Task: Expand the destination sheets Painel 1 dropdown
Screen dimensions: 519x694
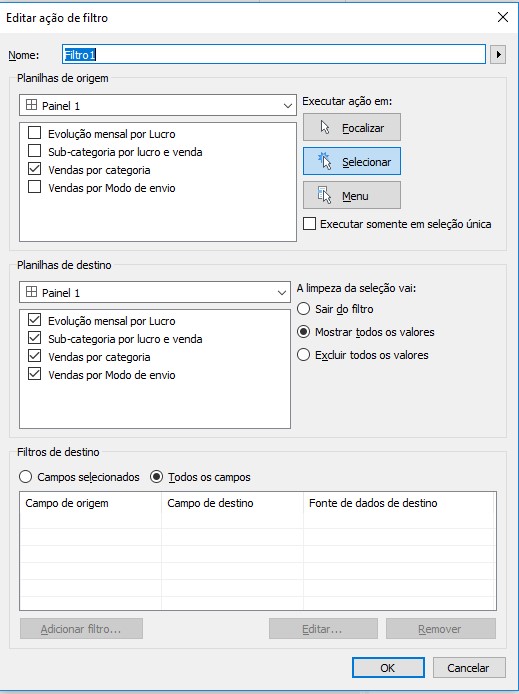Action: [154, 292]
